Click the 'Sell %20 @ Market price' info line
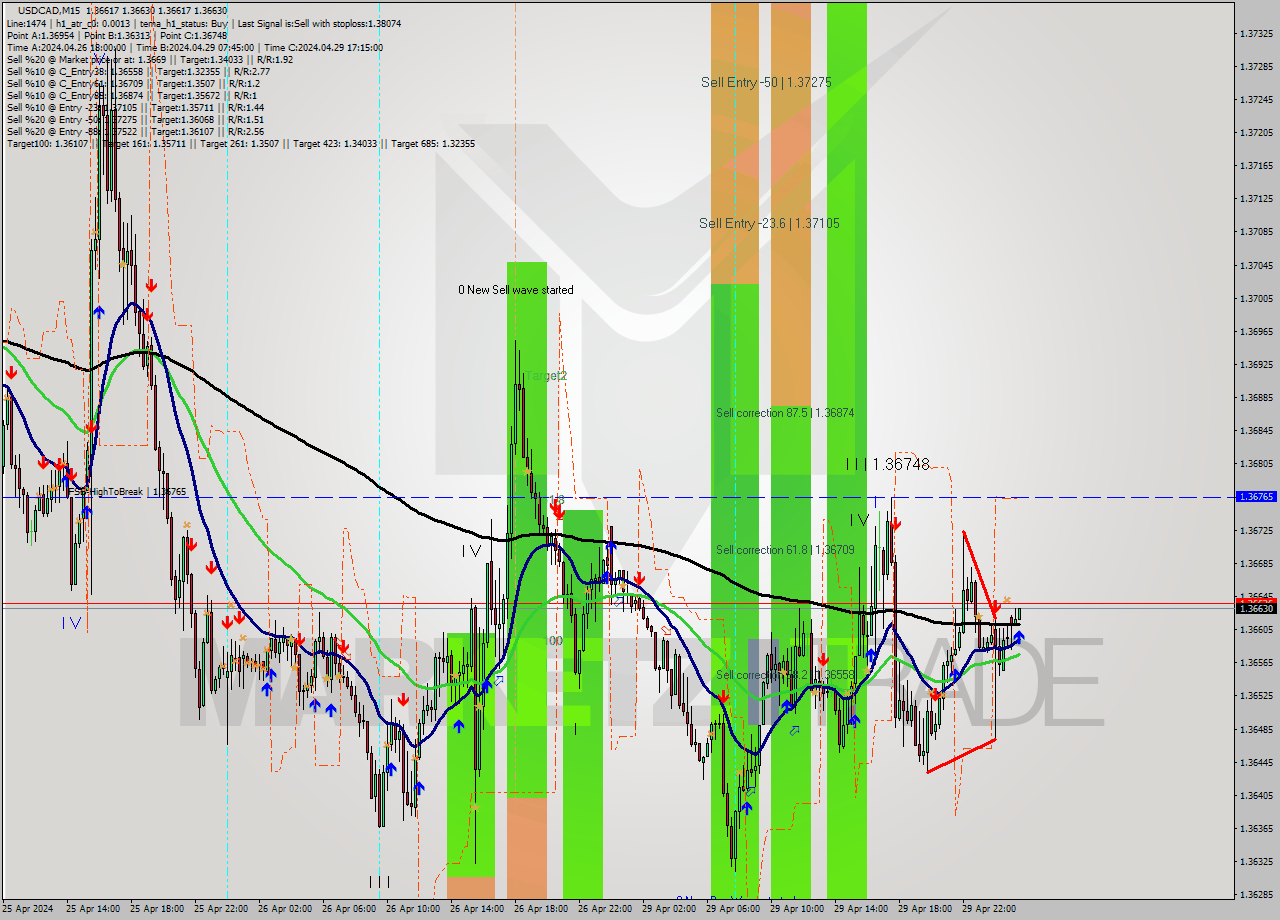 [x=149, y=60]
